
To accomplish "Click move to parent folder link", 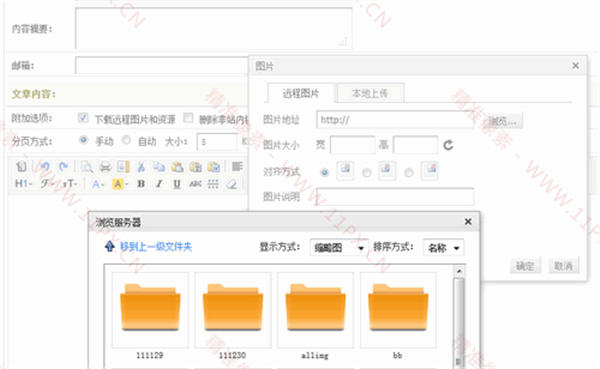I will coord(156,247).
